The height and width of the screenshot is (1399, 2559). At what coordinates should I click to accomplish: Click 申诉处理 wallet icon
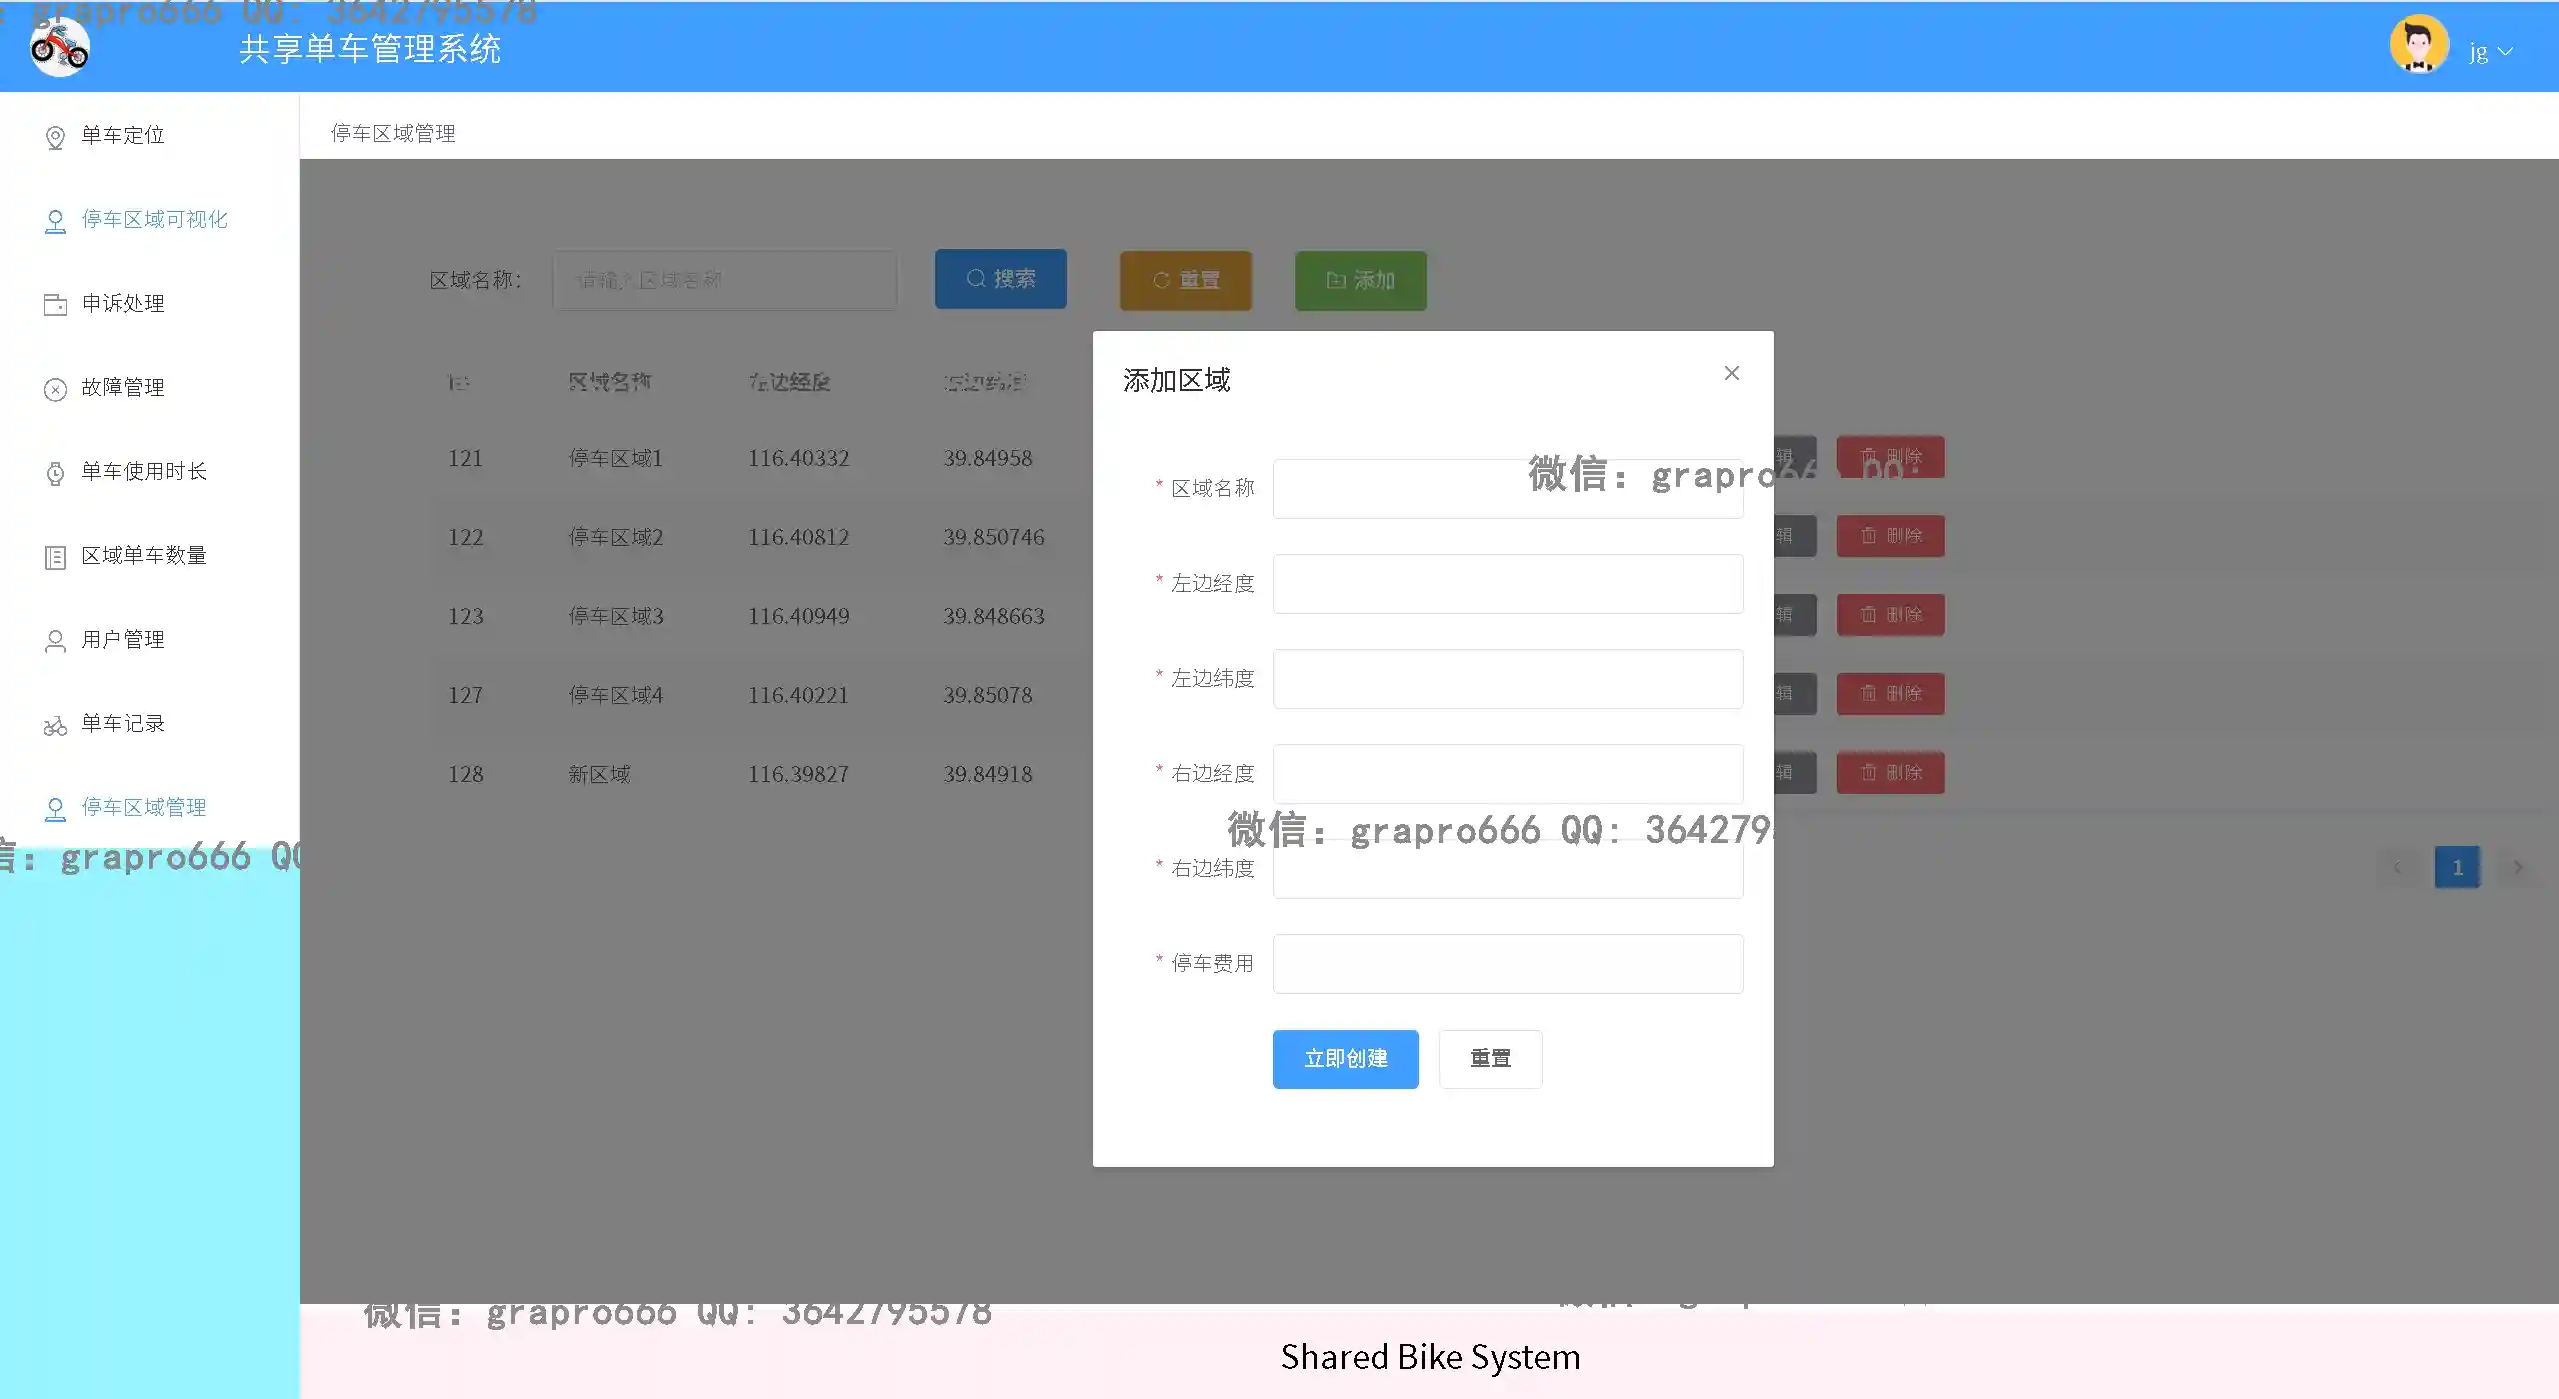point(55,304)
